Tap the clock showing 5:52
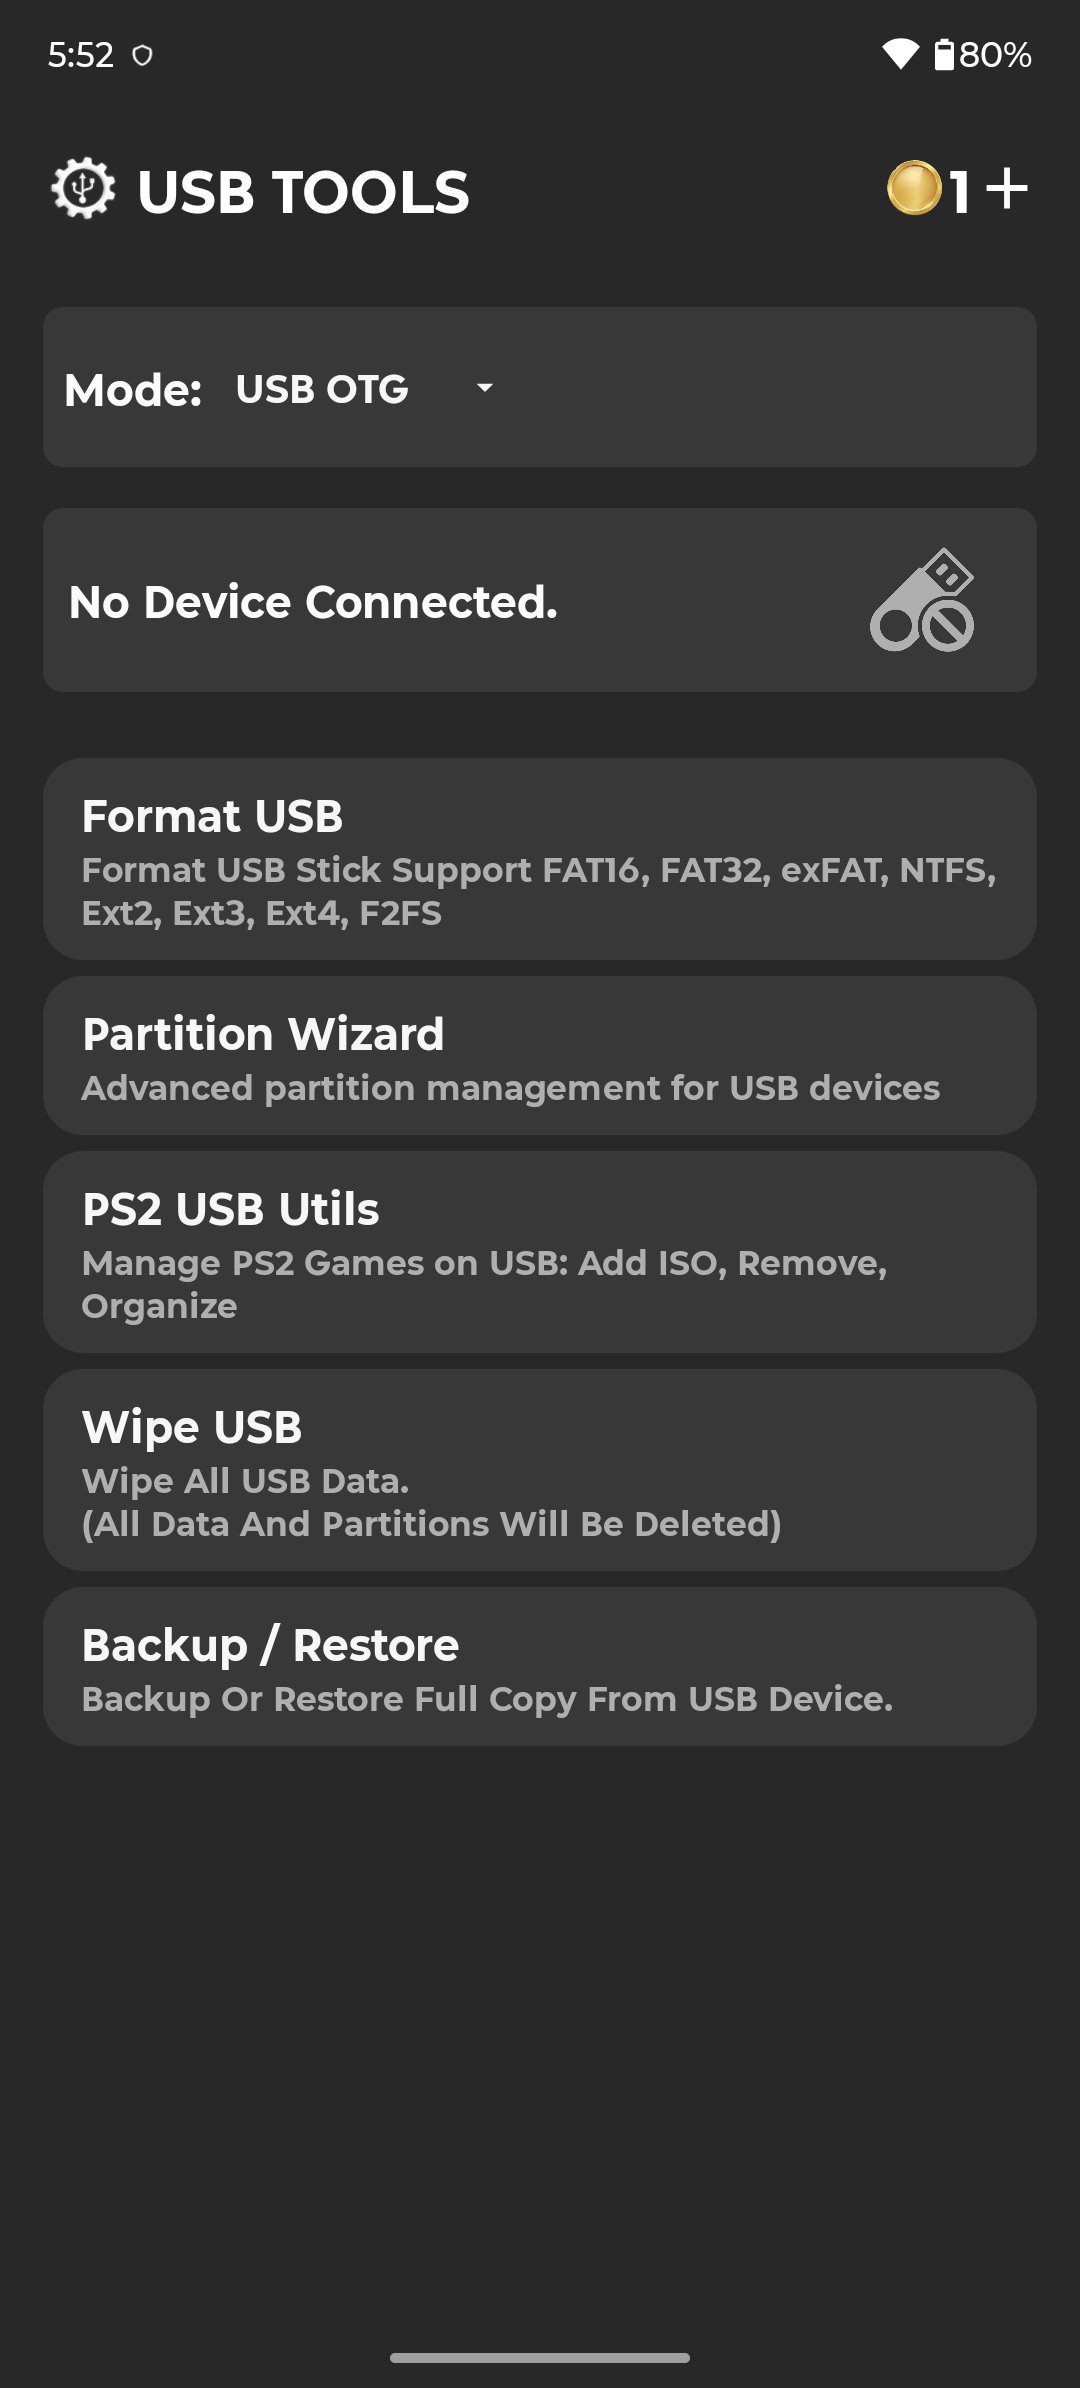 (82, 56)
